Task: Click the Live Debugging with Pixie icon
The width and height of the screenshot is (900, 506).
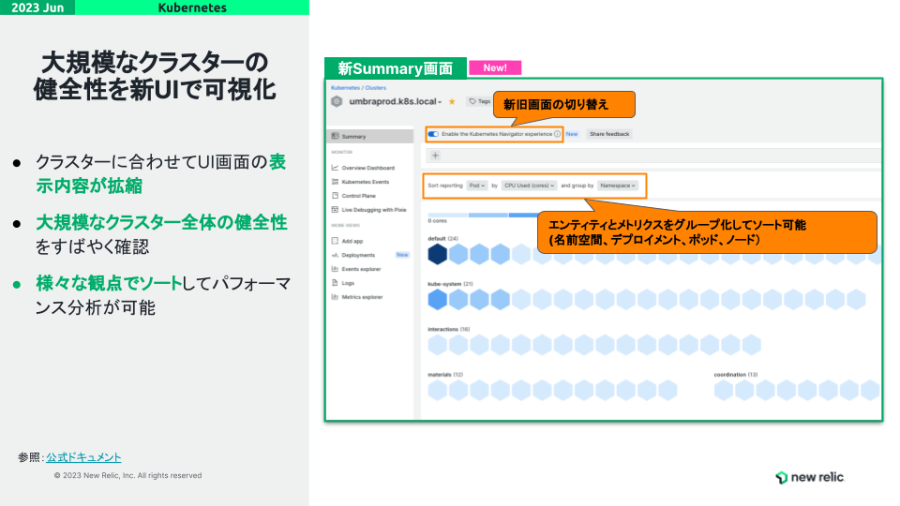Action: point(335,209)
